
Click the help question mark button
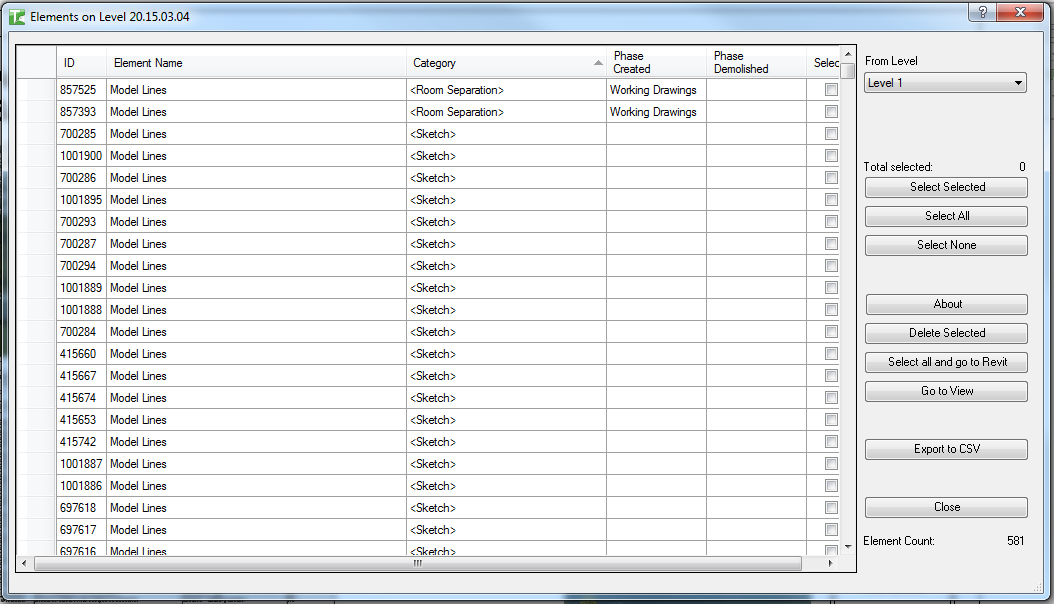tap(983, 12)
